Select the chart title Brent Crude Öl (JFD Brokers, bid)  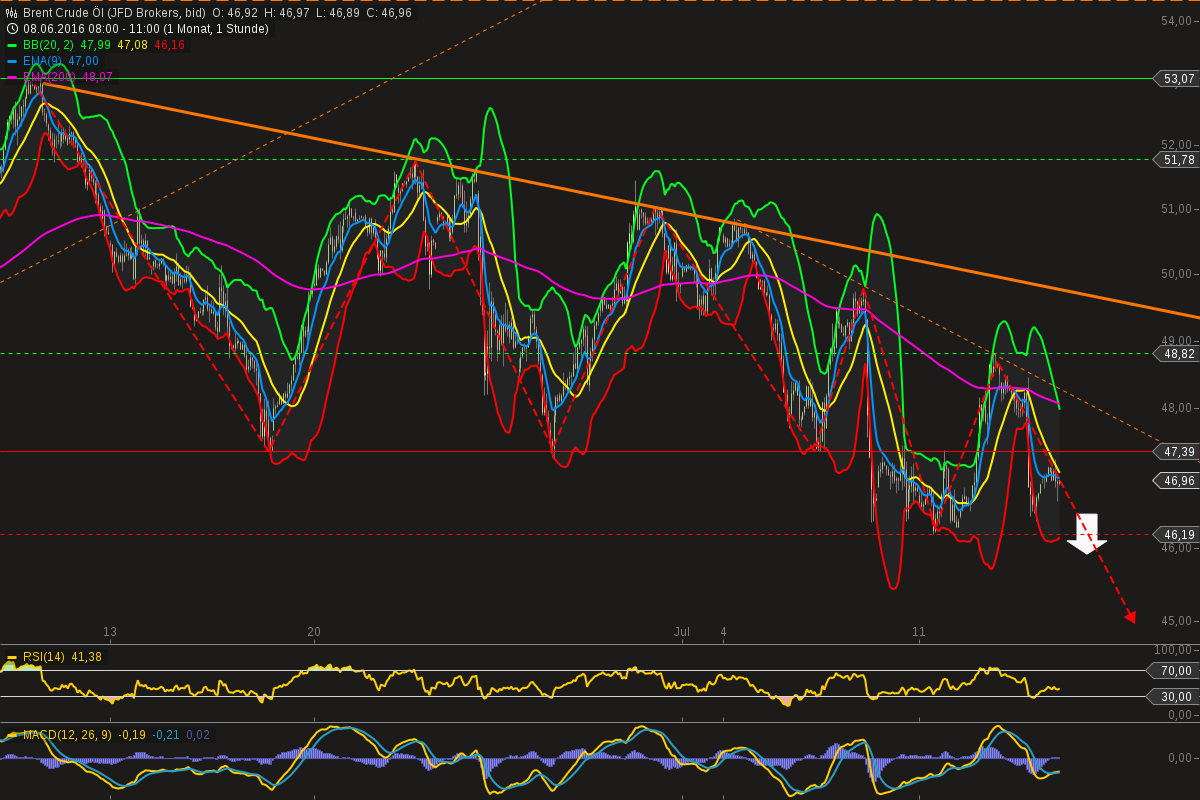tap(114, 13)
